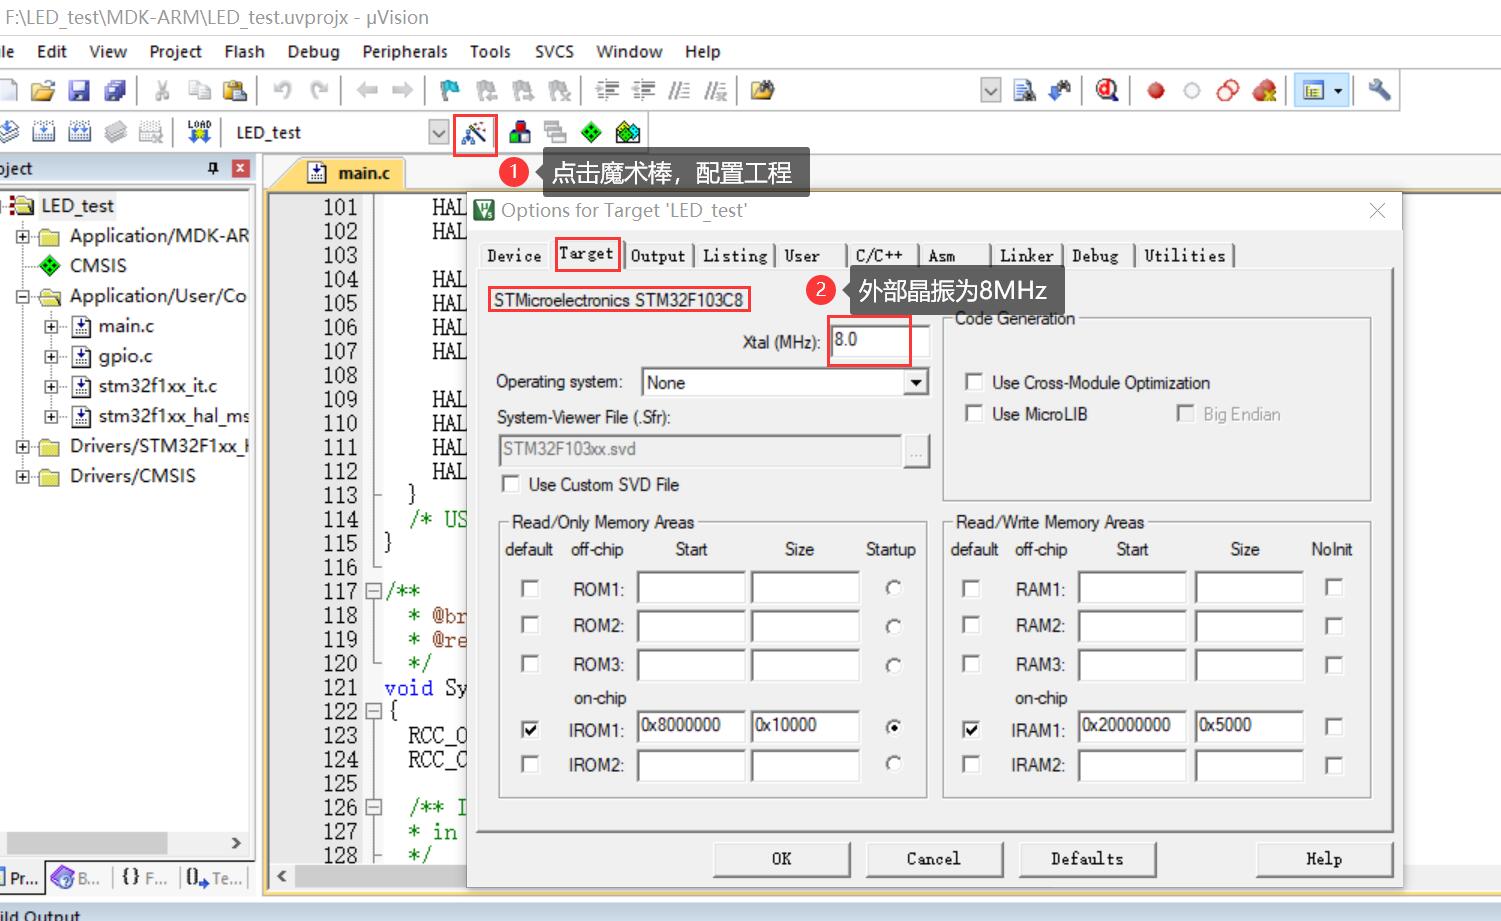The height and width of the screenshot is (921, 1501).
Task: Open the Operating system dropdown
Action: pyautogui.click(x=915, y=382)
